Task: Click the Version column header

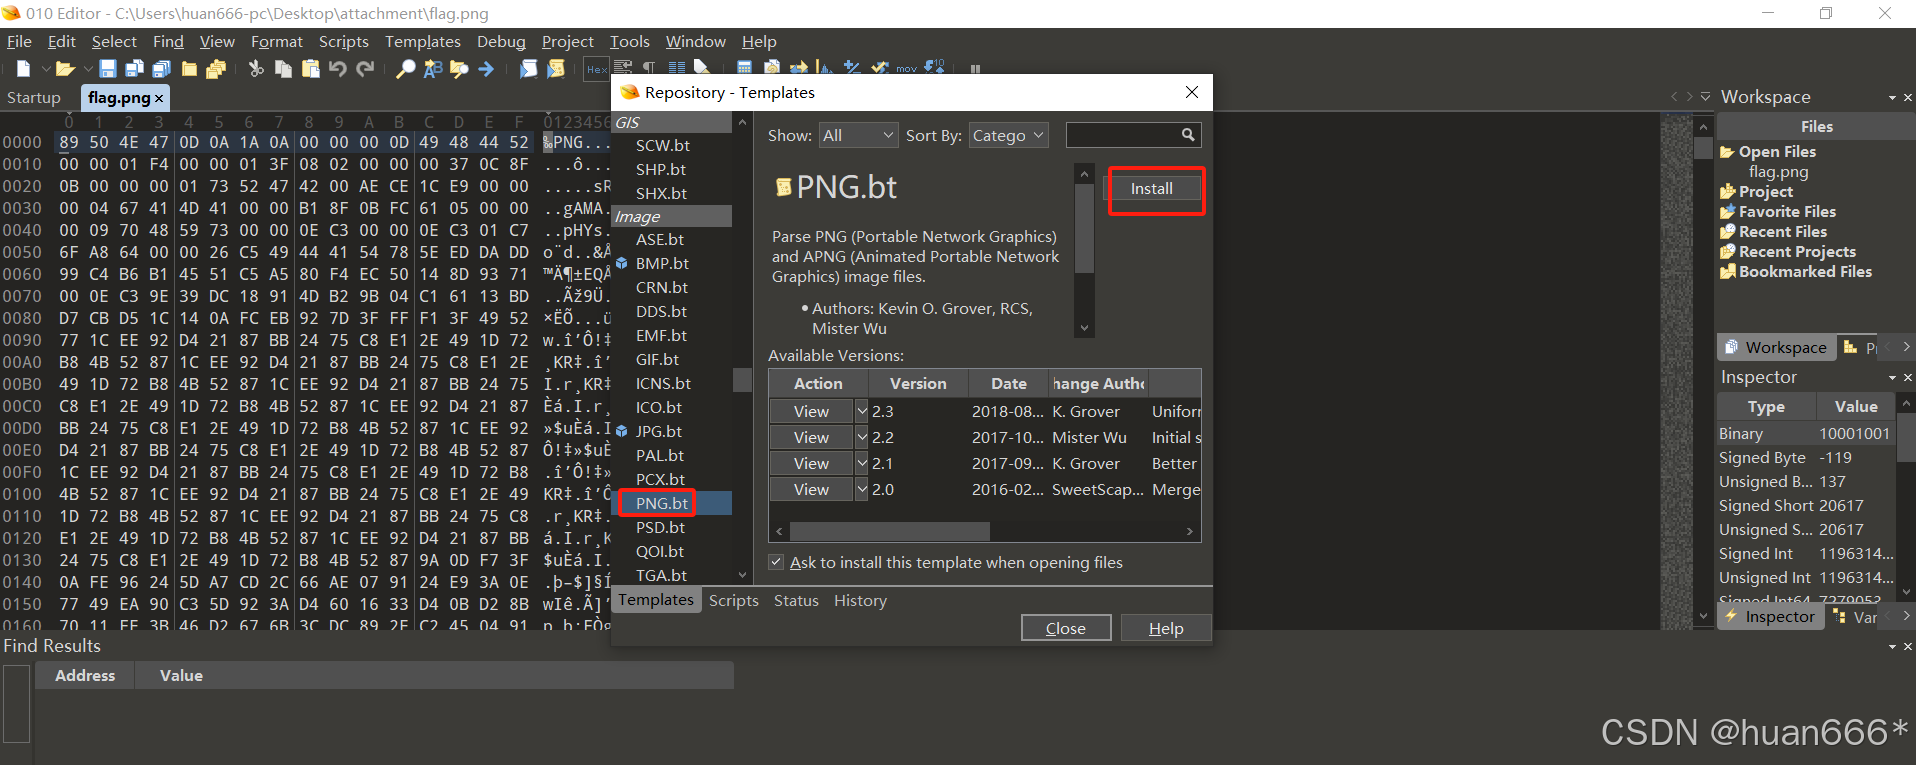Action: 918,383
